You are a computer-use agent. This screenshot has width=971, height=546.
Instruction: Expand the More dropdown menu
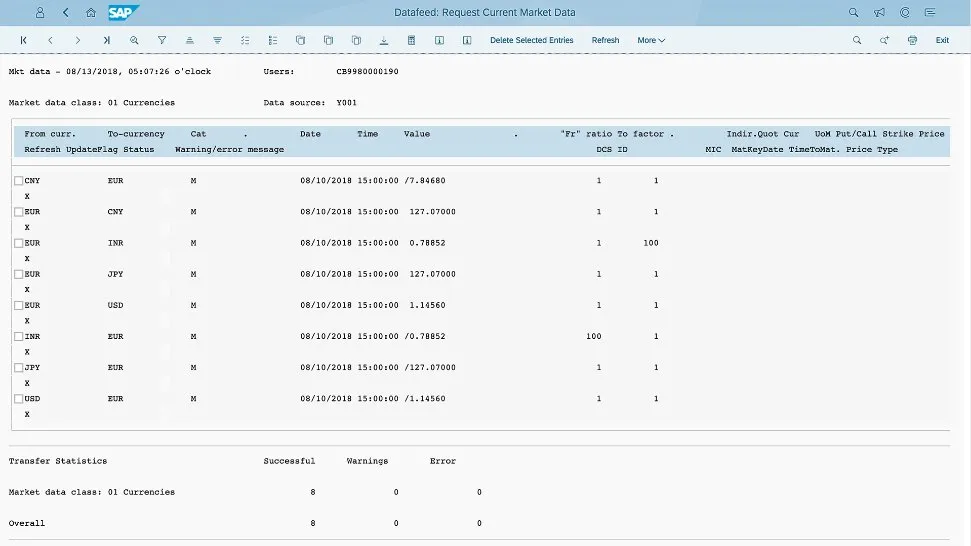point(650,40)
